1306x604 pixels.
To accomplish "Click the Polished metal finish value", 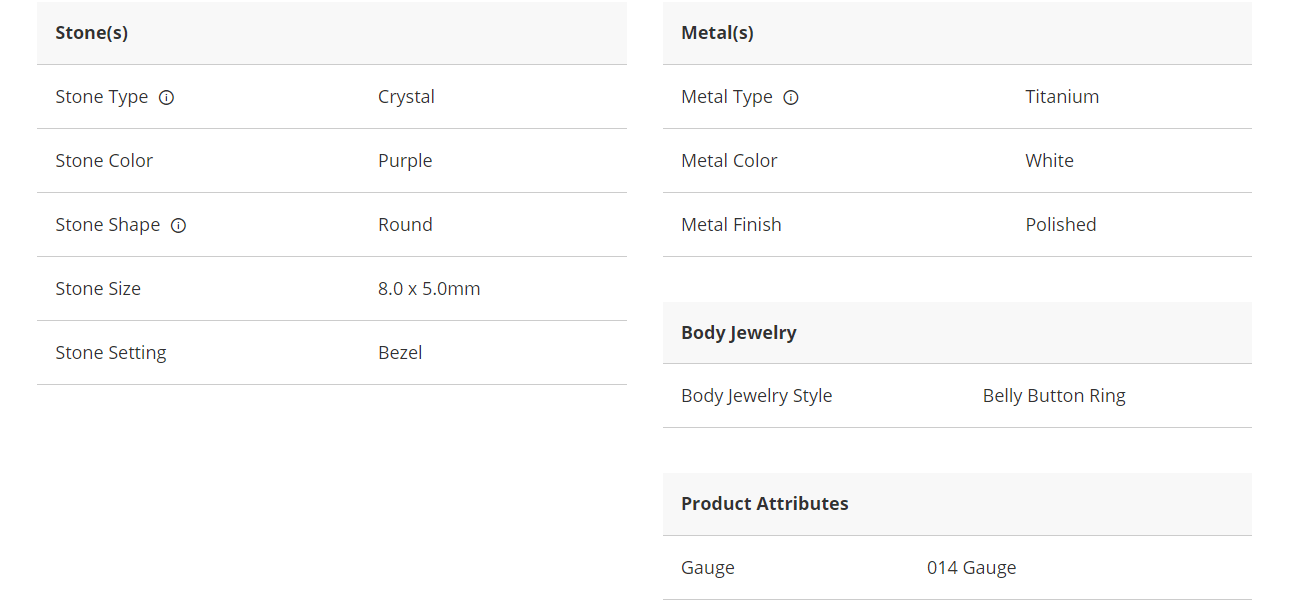I will click(1061, 225).
